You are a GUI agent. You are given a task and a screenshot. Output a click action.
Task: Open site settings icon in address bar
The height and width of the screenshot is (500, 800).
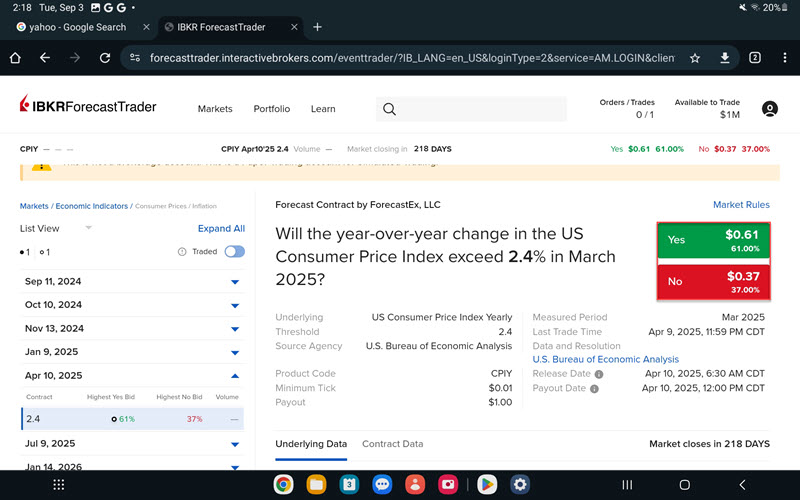(x=135, y=58)
